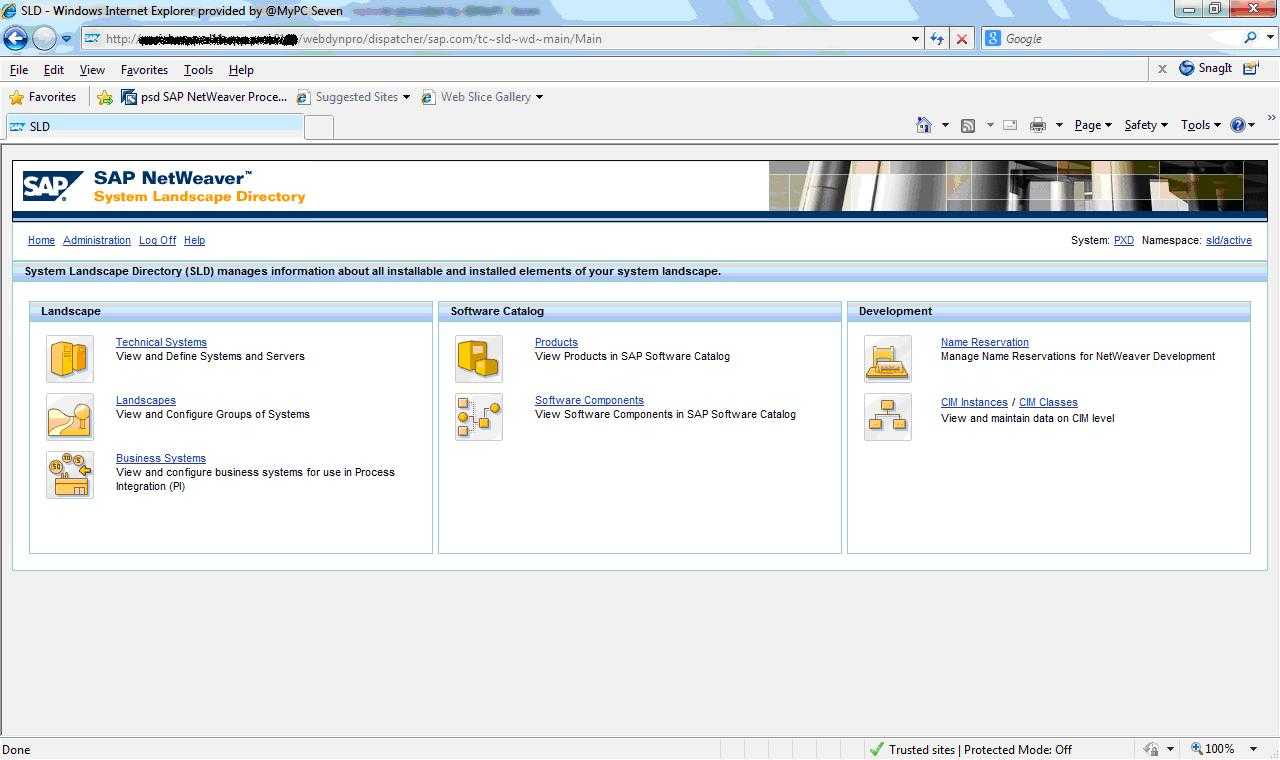Select the SLD browser tab

154,126
